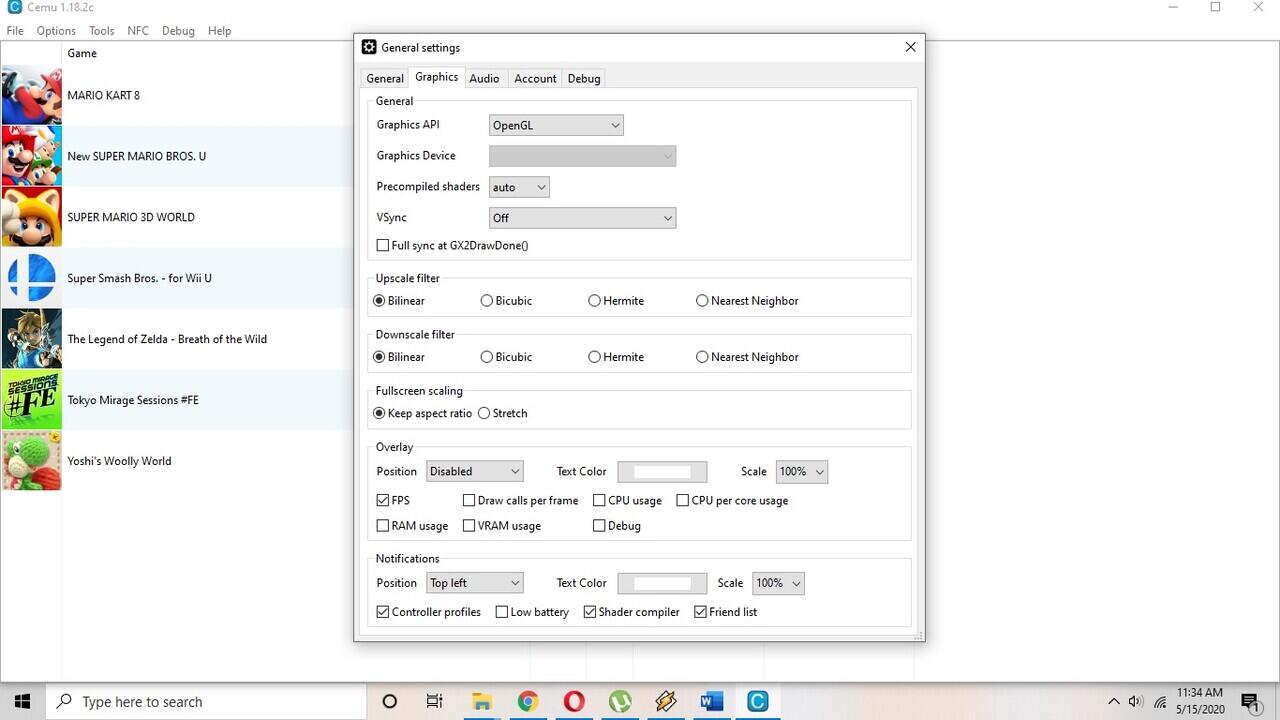Click the General settings gear icon
This screenshot has height=720, width=1280.
(x=369, y=47)
